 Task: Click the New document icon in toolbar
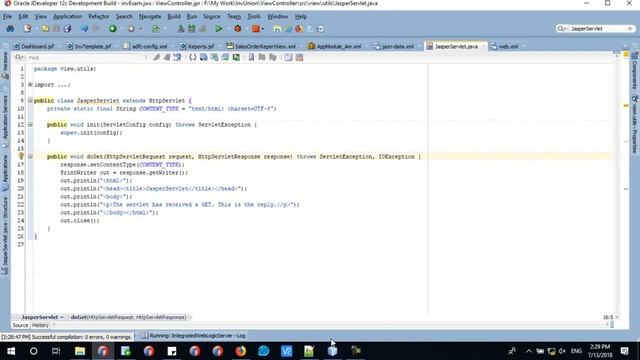[x=27, y=29]
